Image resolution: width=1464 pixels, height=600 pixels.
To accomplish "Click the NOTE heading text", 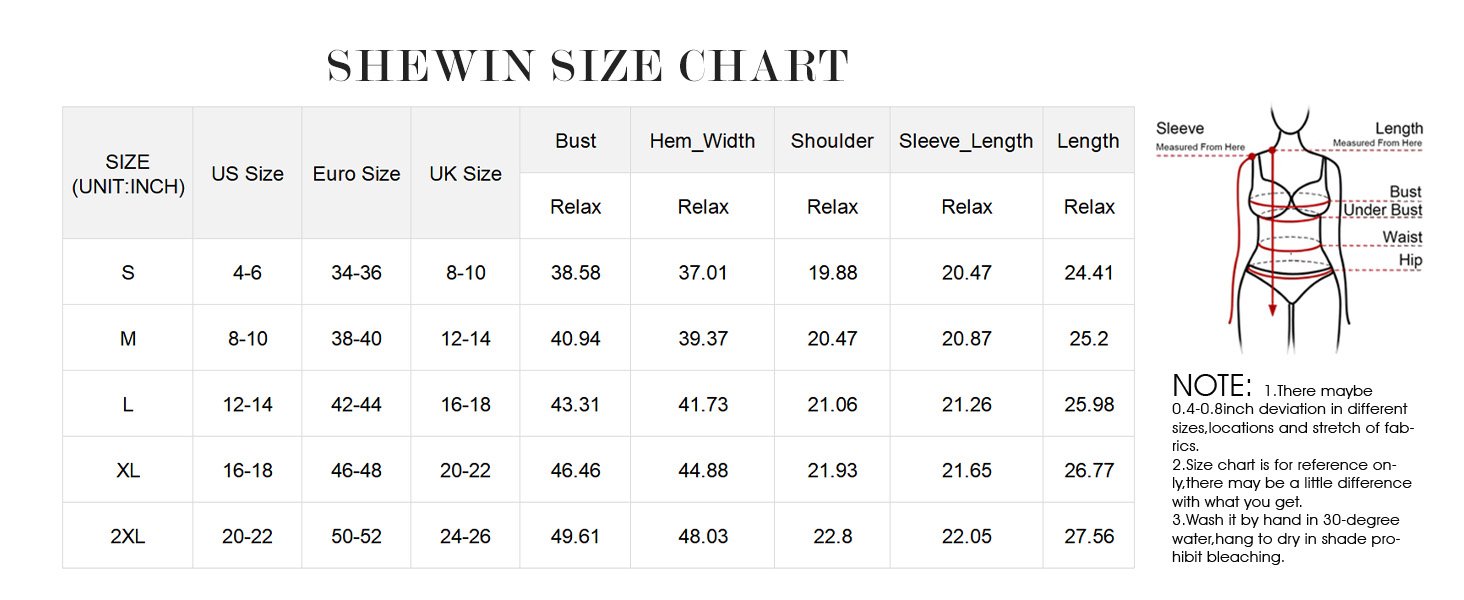I will click(1212, 386).
